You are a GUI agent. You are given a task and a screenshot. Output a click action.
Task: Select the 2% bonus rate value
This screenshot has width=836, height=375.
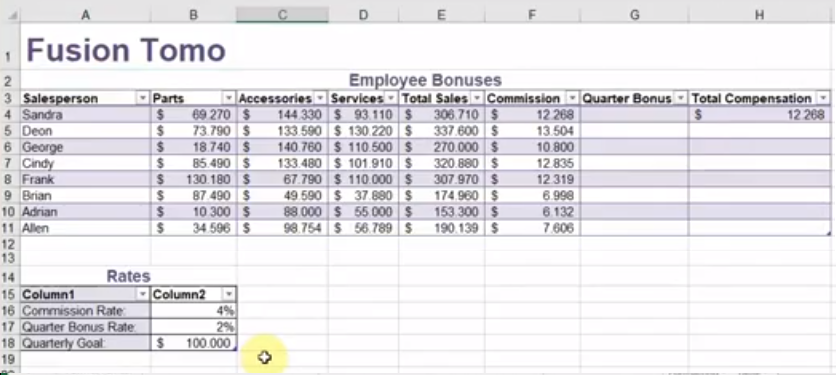point(194,327)
